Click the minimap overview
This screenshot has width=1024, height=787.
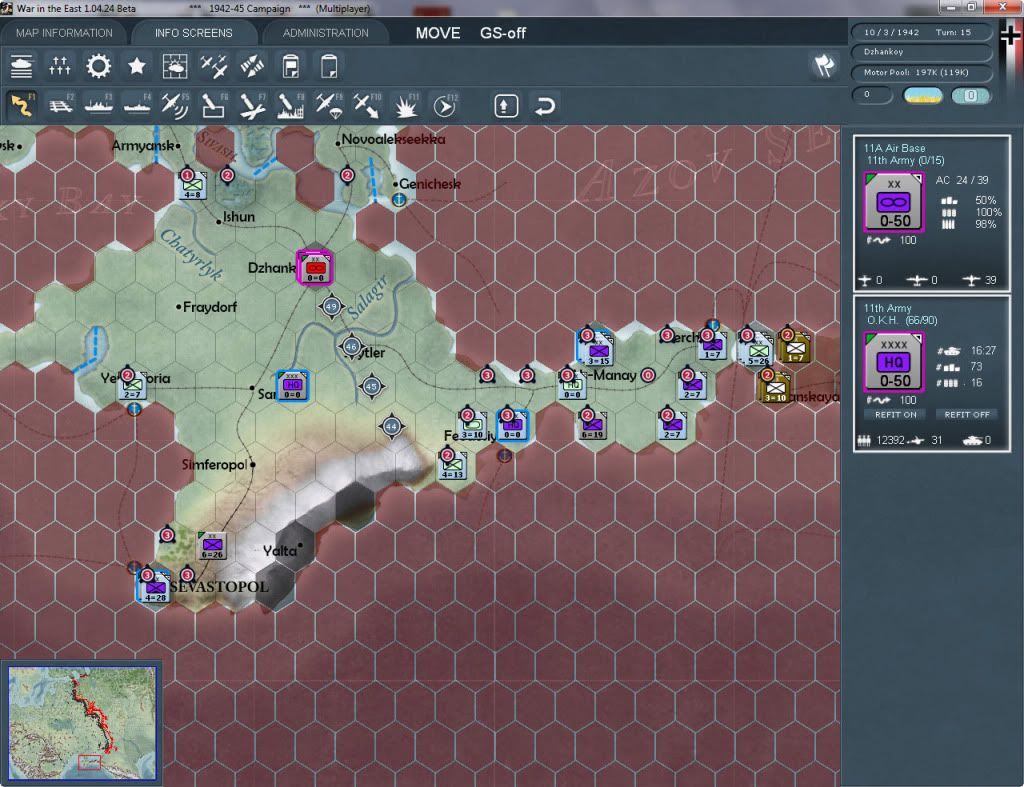click(x=82, y=723)
